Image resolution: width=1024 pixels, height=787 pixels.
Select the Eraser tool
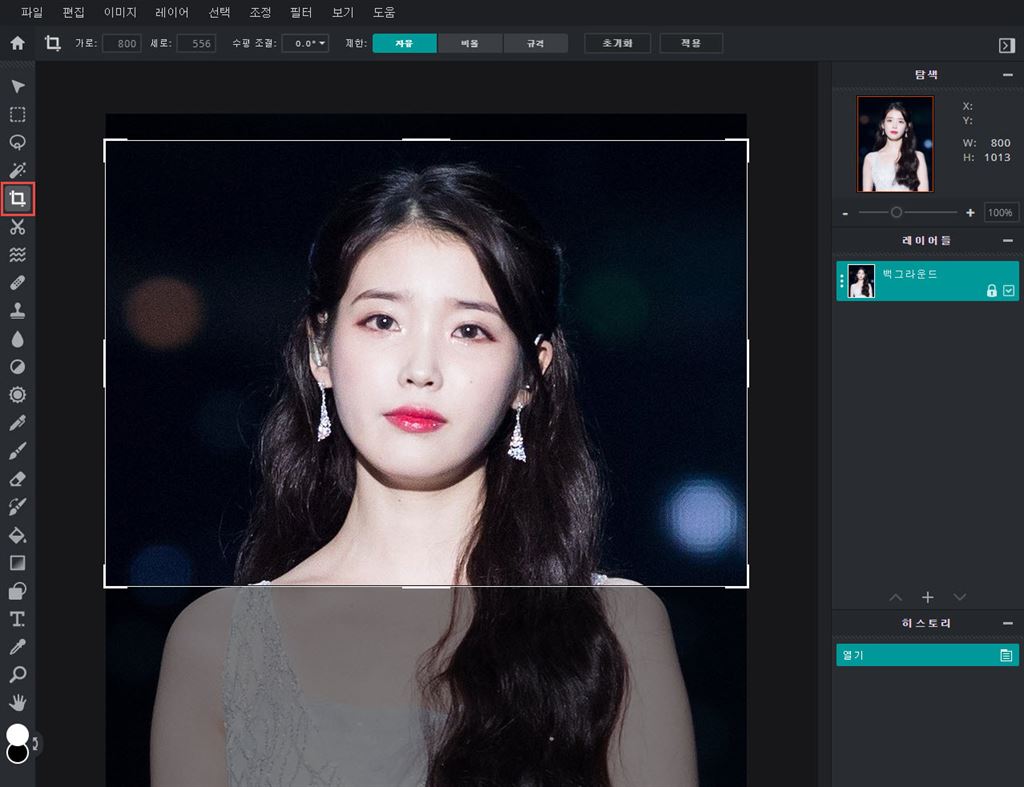tap(18, 479)
